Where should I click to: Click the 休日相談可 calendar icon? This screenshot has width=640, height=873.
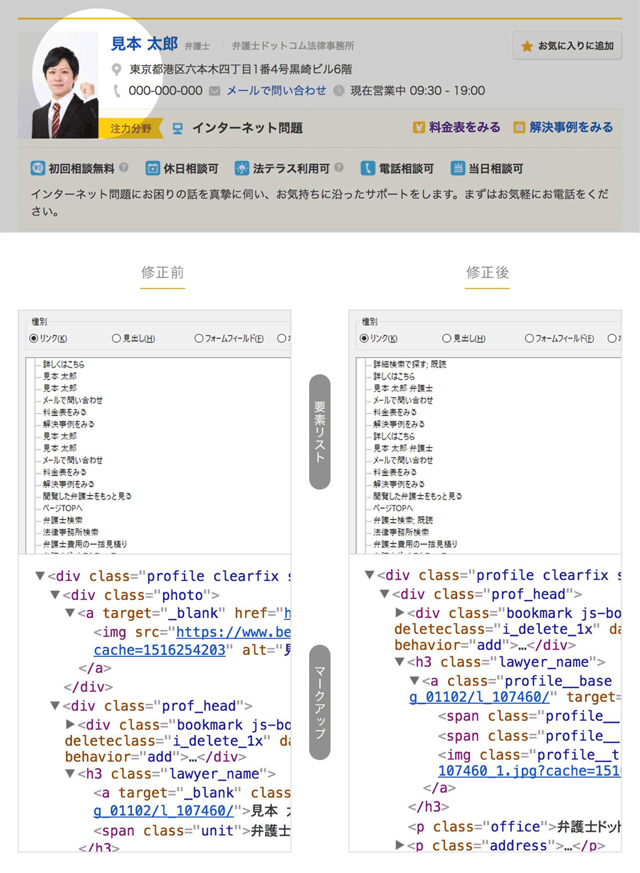point(153,169)
